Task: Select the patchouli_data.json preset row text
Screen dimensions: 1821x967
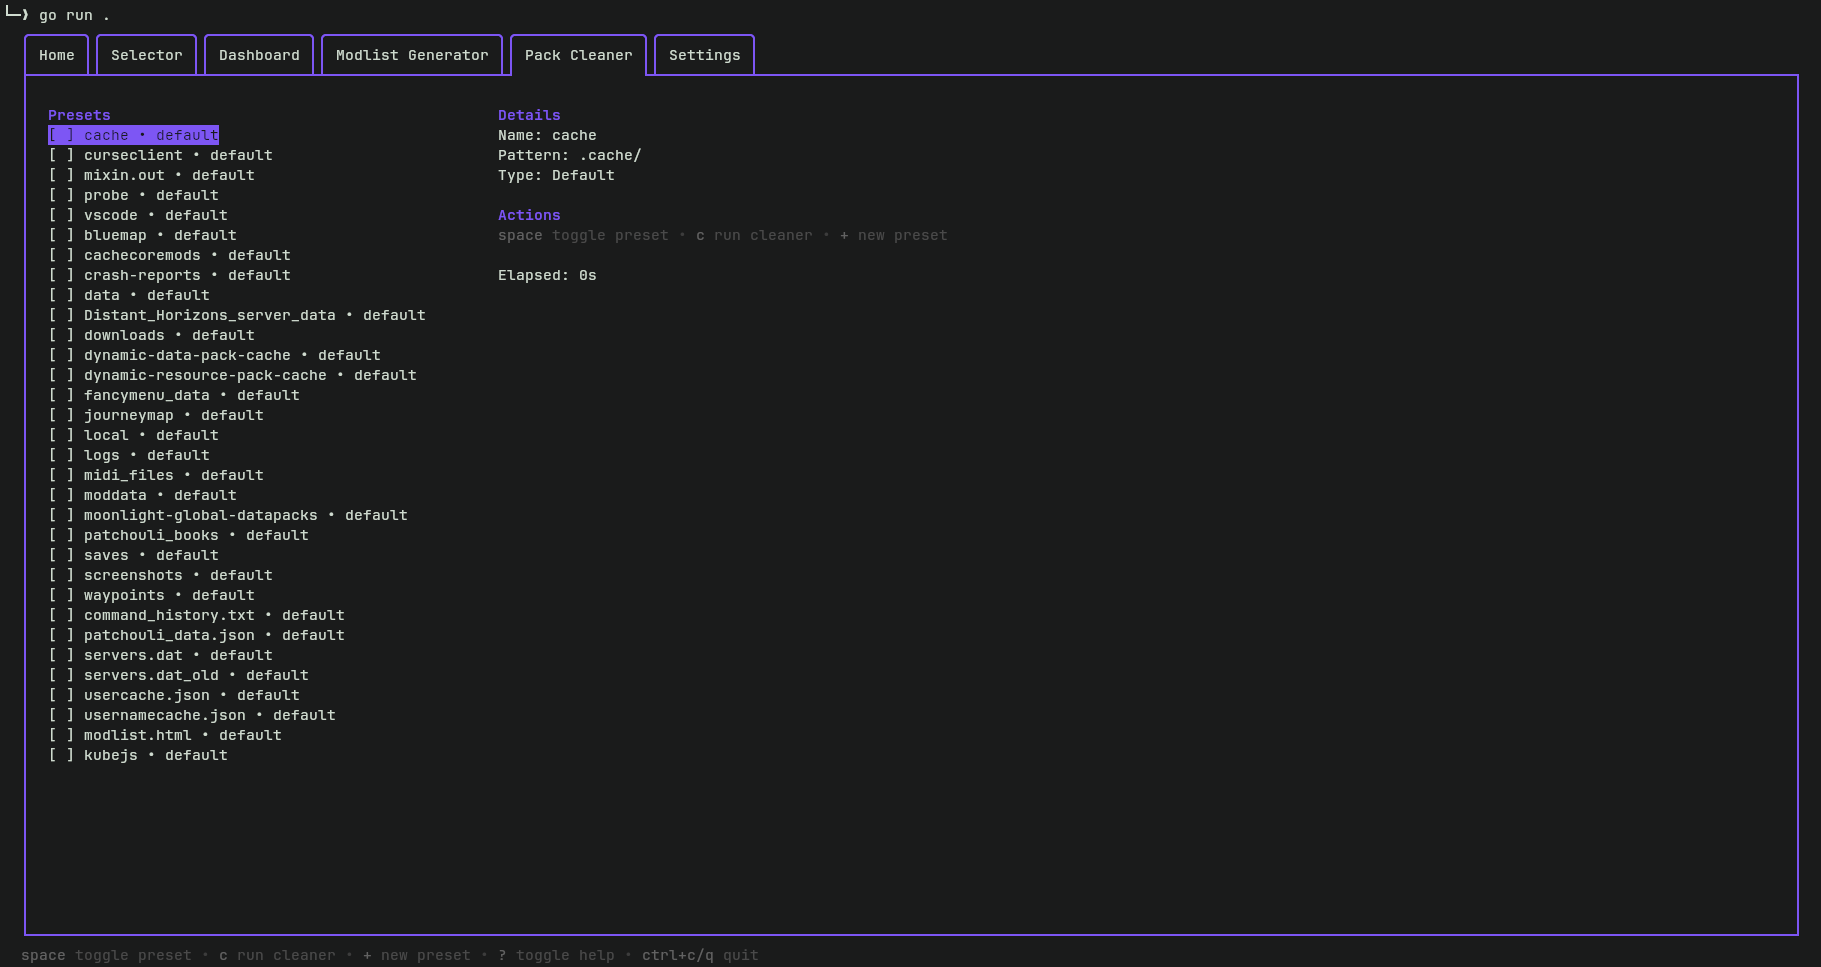Action: pyautogui.click(x=214, y=635)
